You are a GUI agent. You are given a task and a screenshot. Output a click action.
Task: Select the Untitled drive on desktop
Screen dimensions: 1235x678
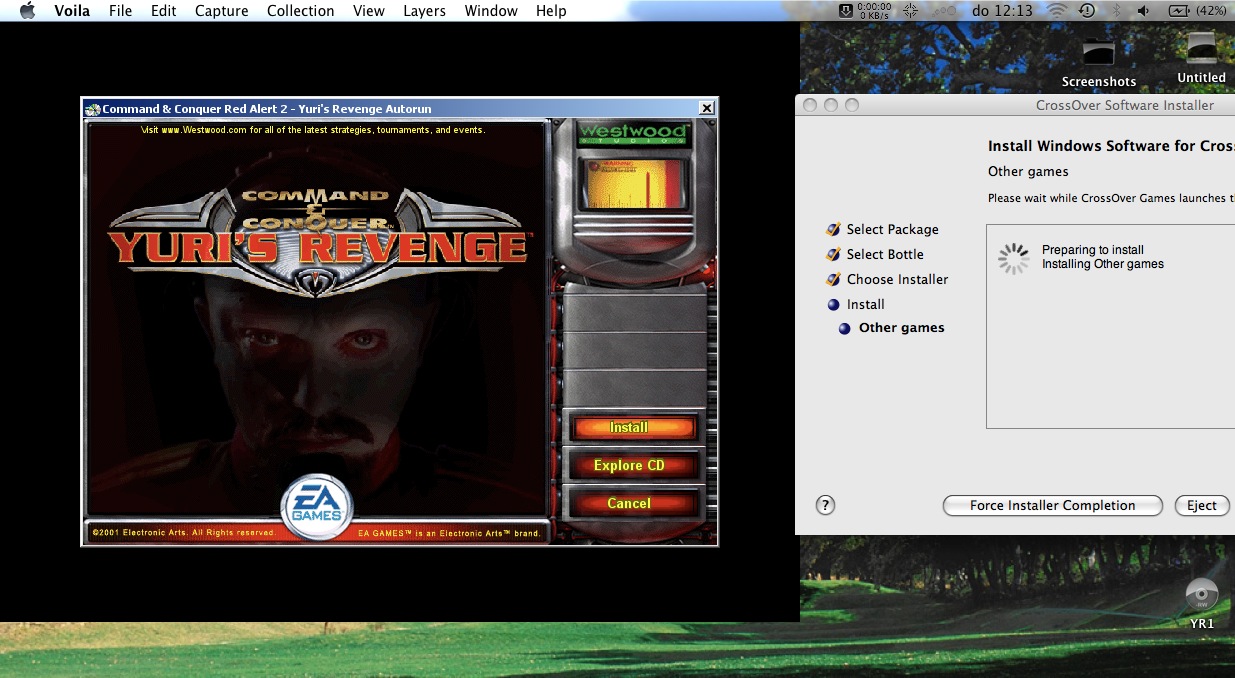point(1201,58)
